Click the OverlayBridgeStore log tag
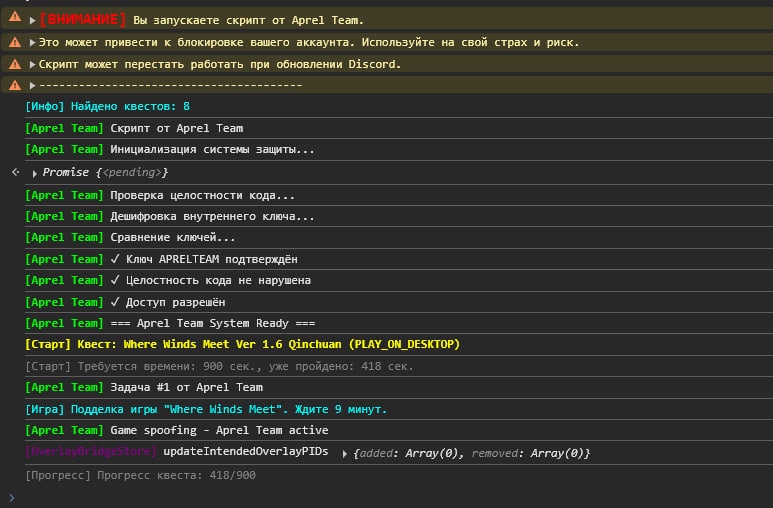The width and height of the screenshot is (773, 508). click(x=91, y=452)
